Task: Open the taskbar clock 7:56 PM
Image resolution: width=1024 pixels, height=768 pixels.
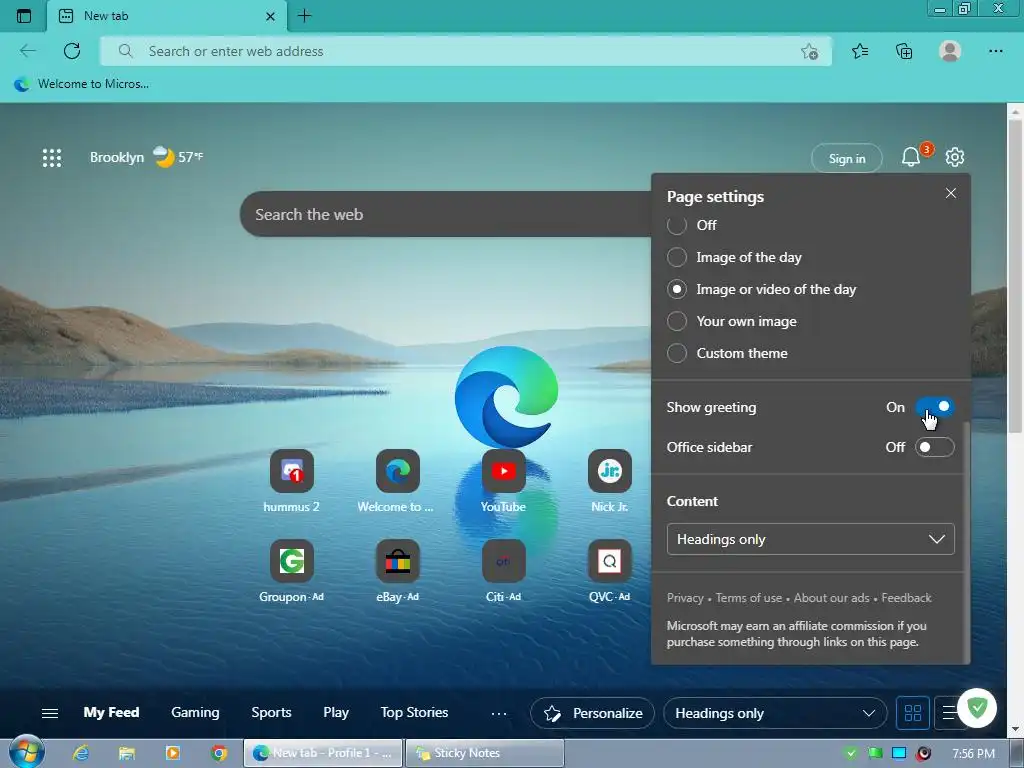Action: [x=973, y=754]
